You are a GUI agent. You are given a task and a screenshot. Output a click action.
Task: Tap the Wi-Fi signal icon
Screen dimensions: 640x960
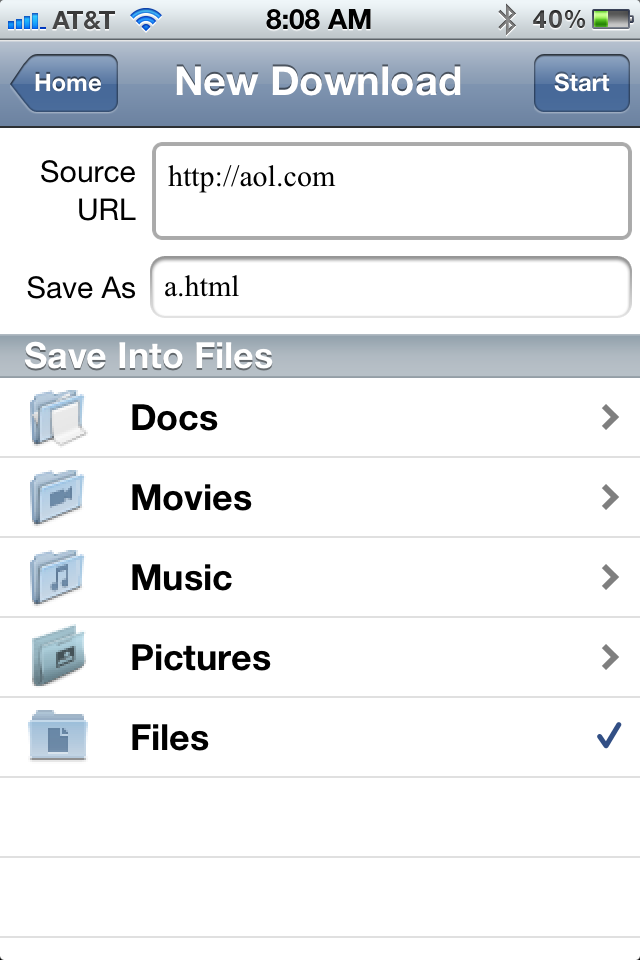pyautogui.click(x=148, y=19)
